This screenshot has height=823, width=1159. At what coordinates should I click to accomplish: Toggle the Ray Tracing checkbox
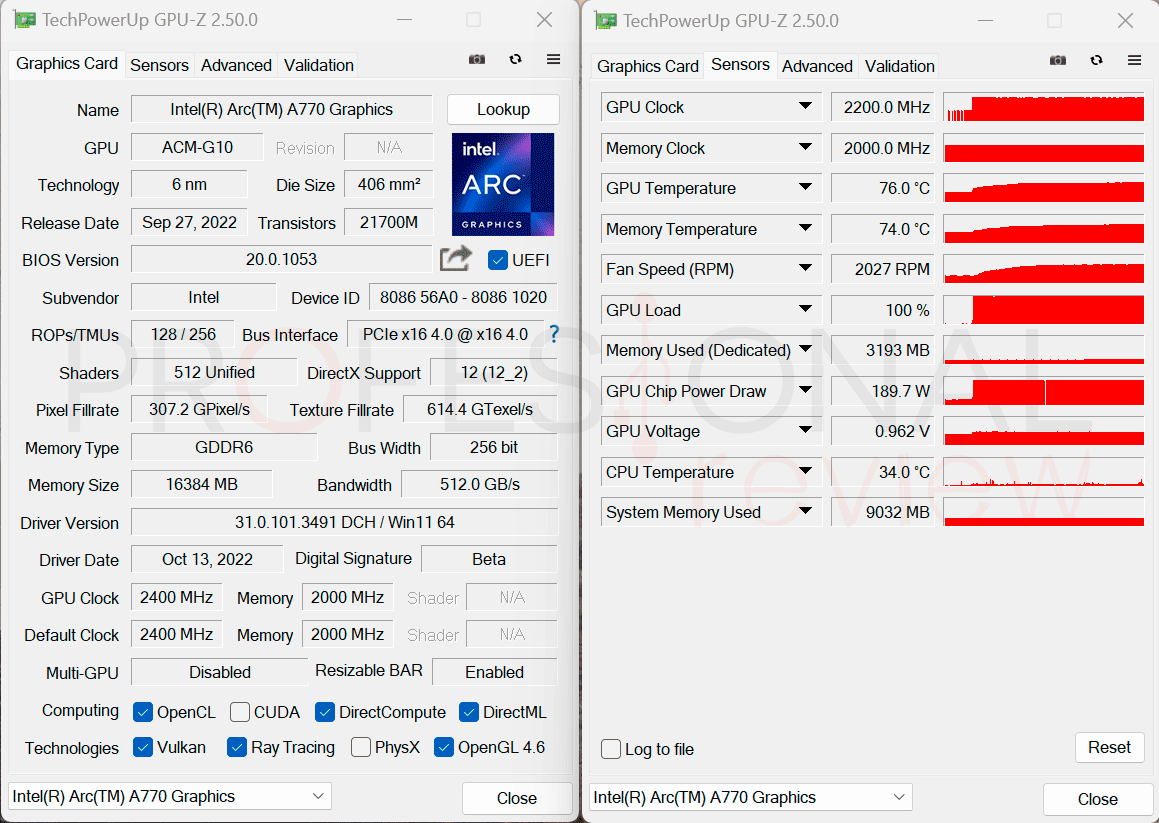point(237,747)
